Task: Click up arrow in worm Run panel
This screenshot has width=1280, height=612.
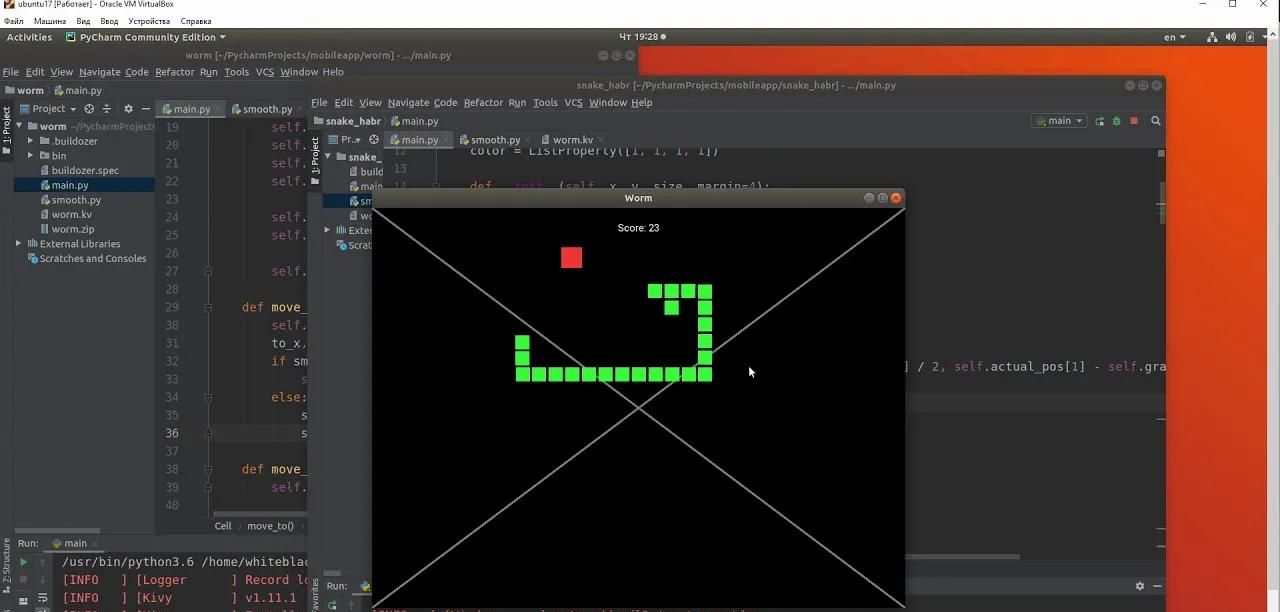Action: point(43,562)
